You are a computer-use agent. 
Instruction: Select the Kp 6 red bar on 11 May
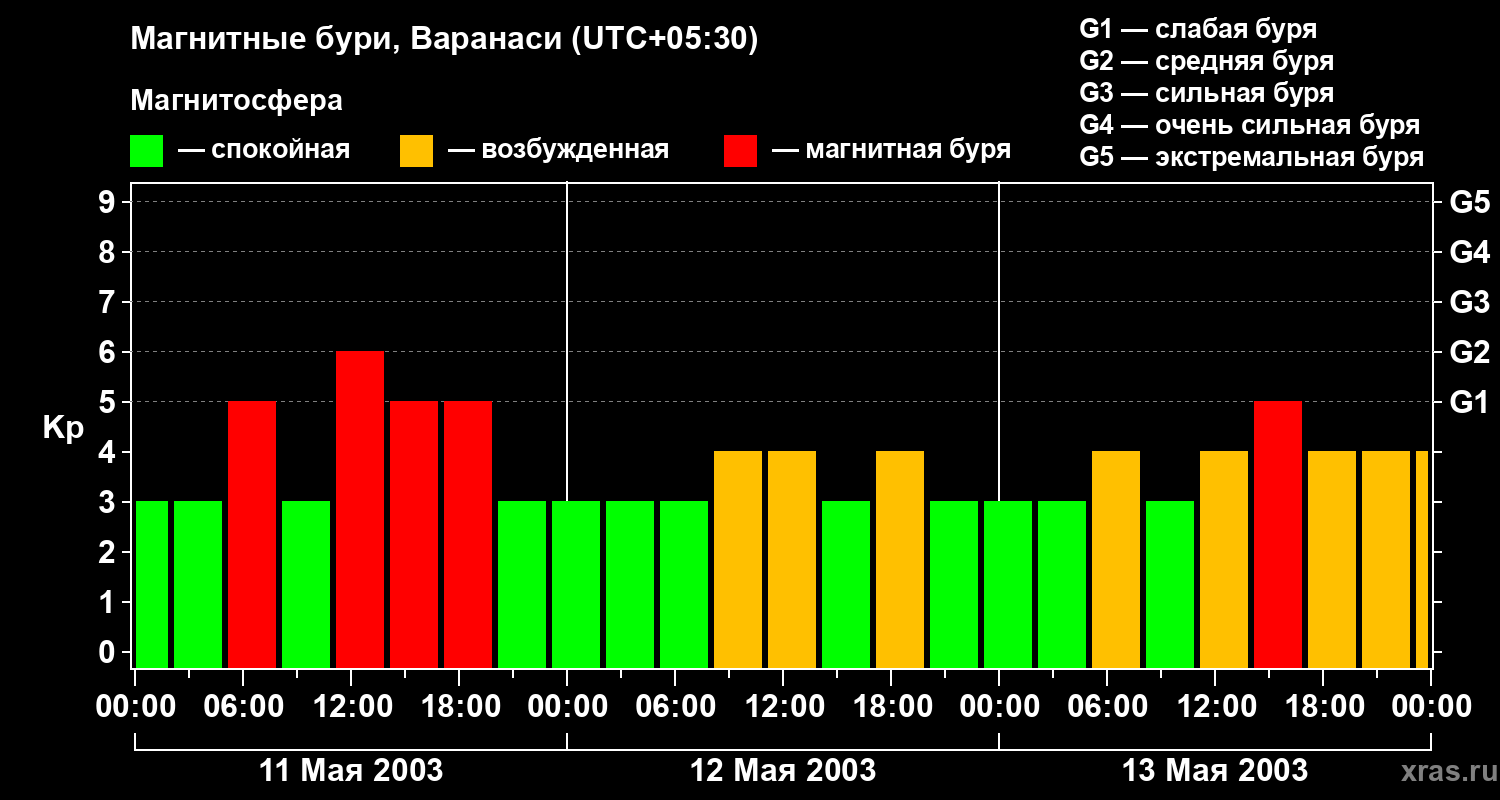(360, 509)
